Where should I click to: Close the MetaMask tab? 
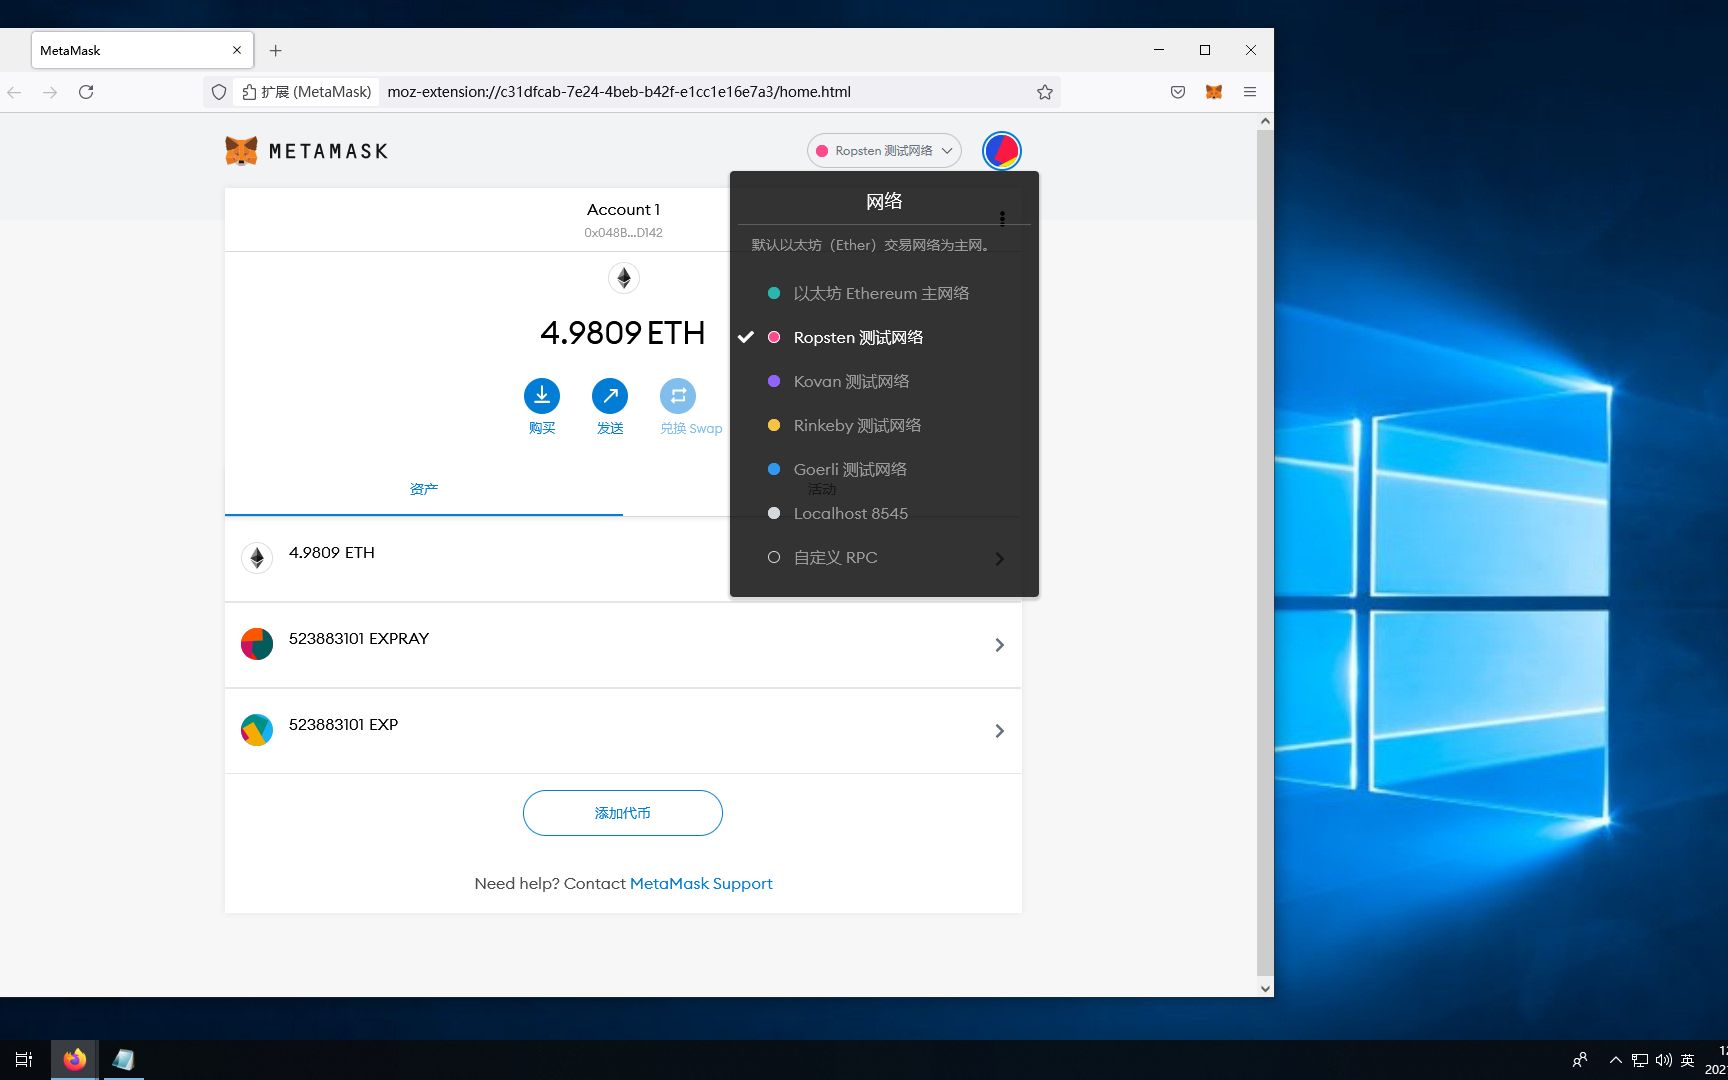[237, 50]
